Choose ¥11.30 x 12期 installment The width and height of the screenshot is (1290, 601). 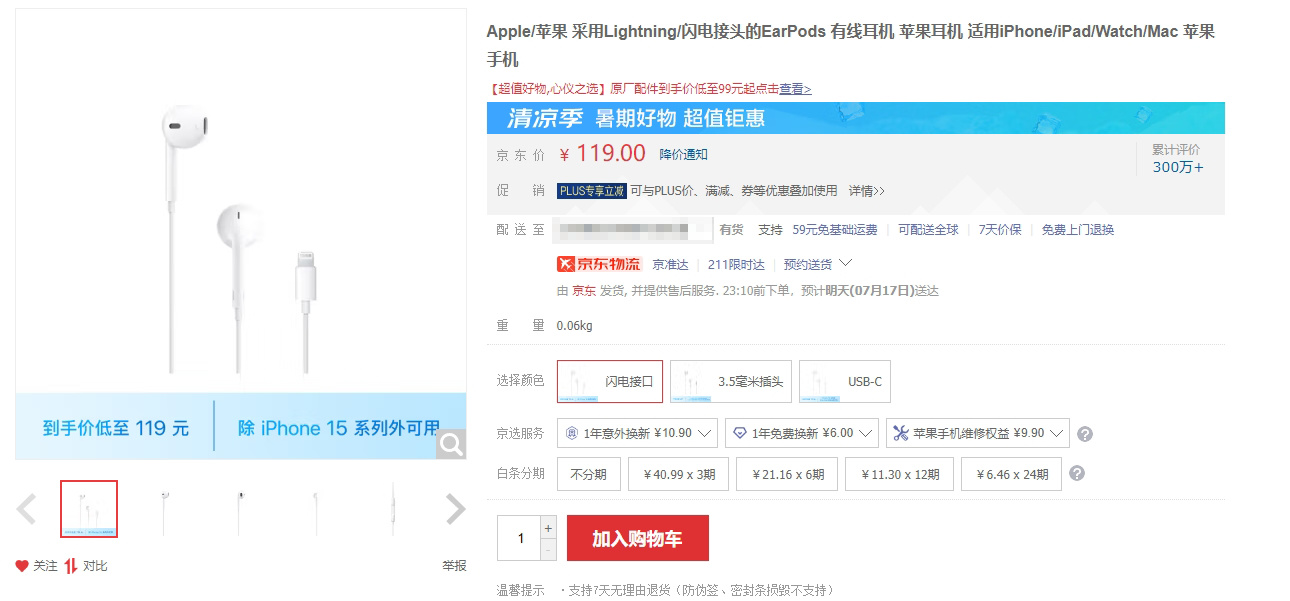point(900,474)
